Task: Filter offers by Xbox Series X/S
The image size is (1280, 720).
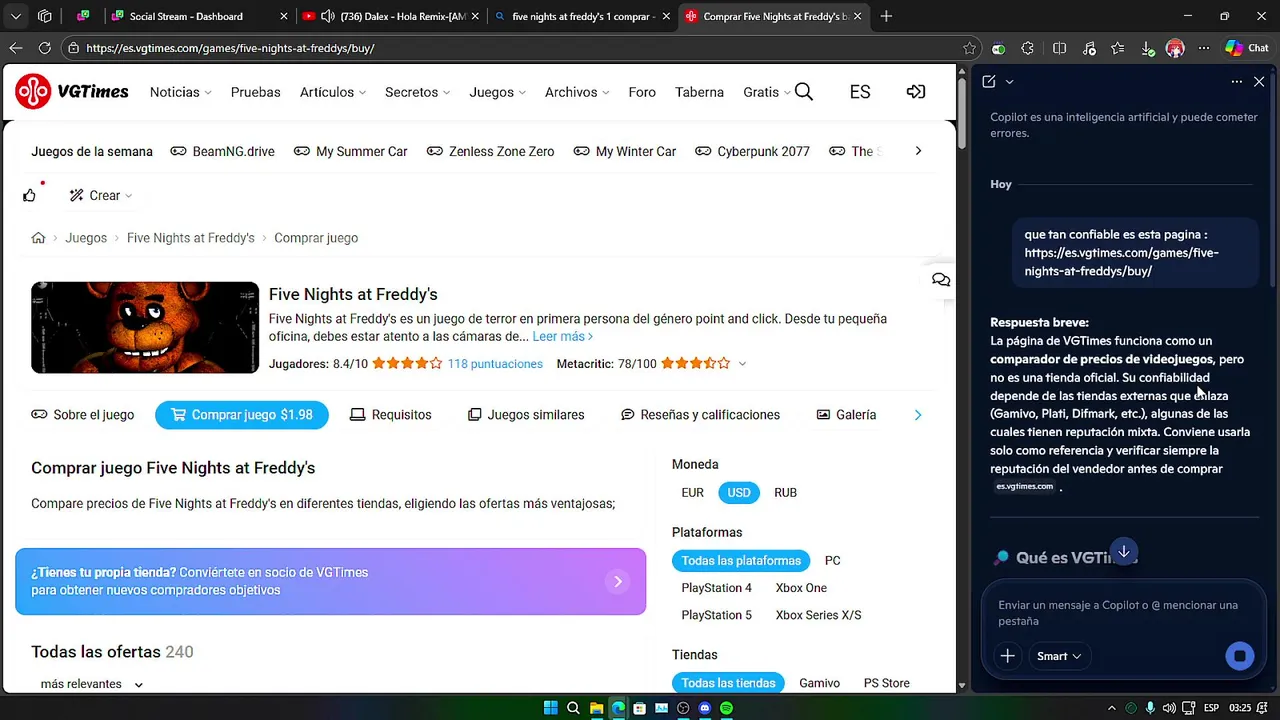Action: coord(818,615)
